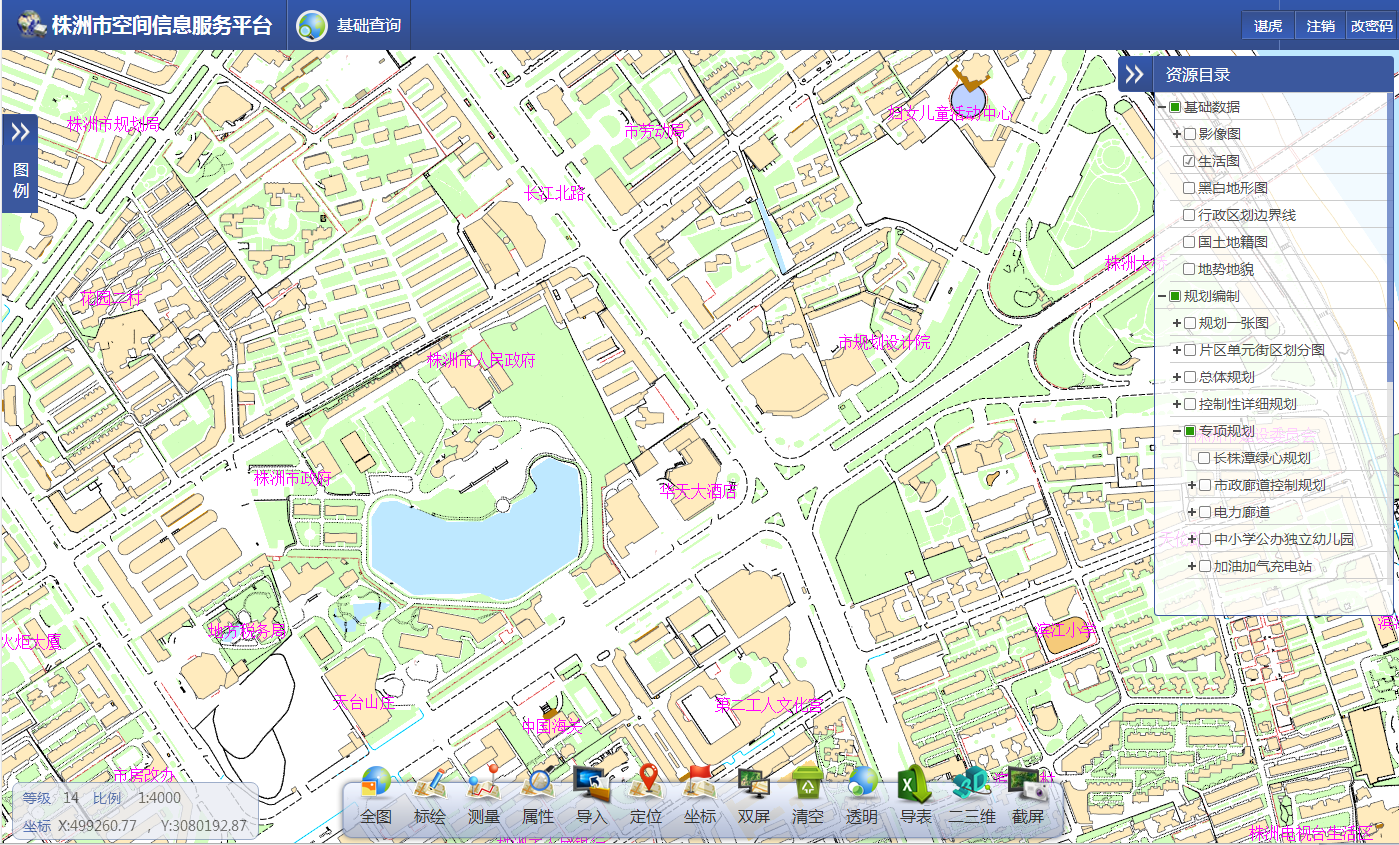Expand the 影像图 tree node
Viewport: 1399px width, 845px height.
1176,134
